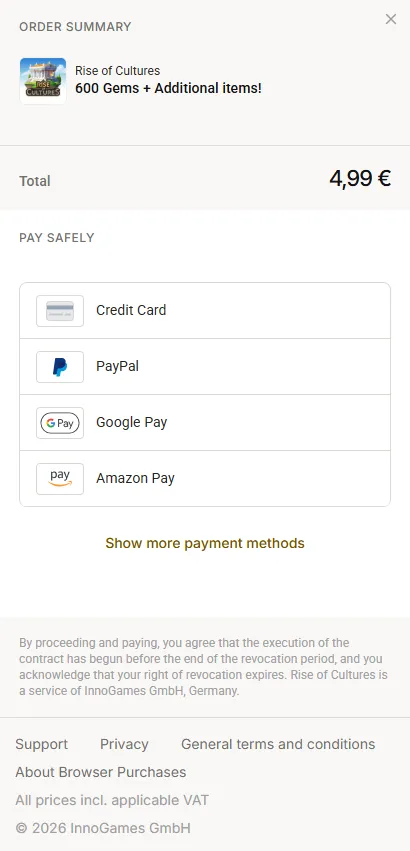Open the Privacy link

click(124, 744)
